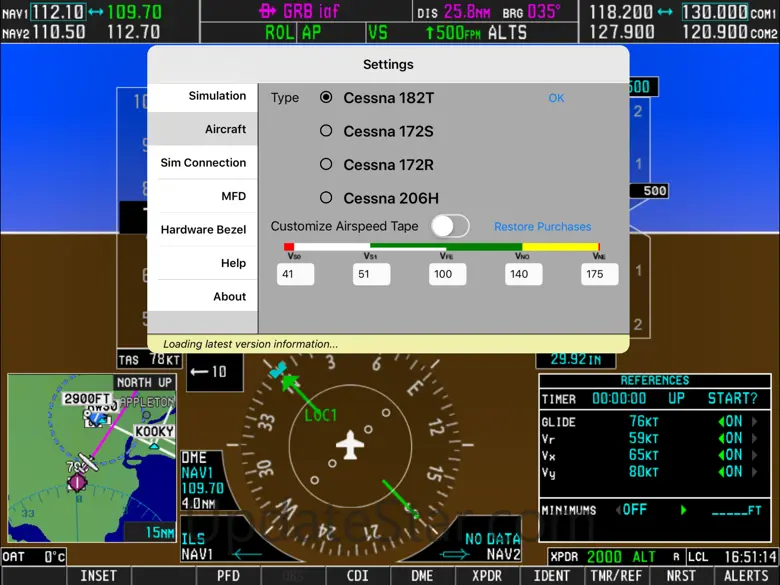Viewport: 780px width, 585px height.
Task: Pick Cessna 206H aircraft type
Action: click(x=326, y=197)
